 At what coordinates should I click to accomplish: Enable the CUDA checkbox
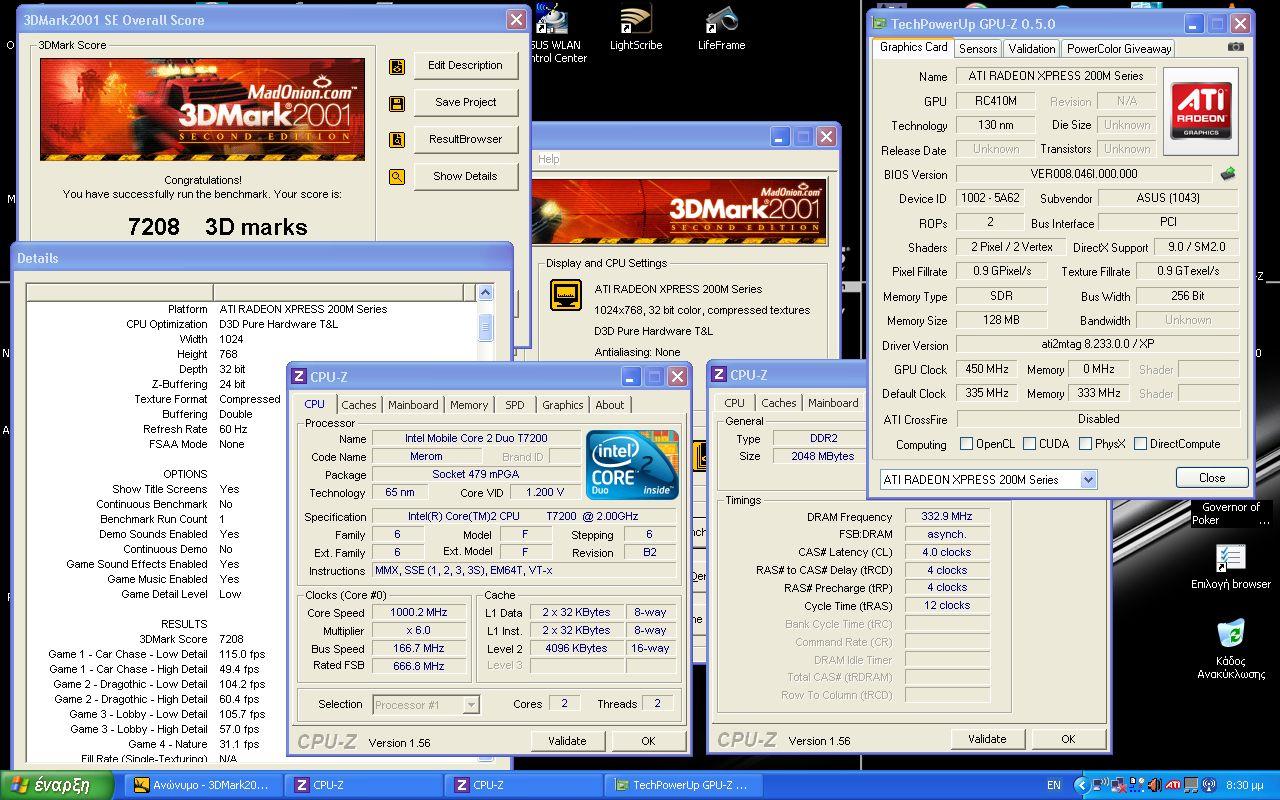(x=1029, y=444)
